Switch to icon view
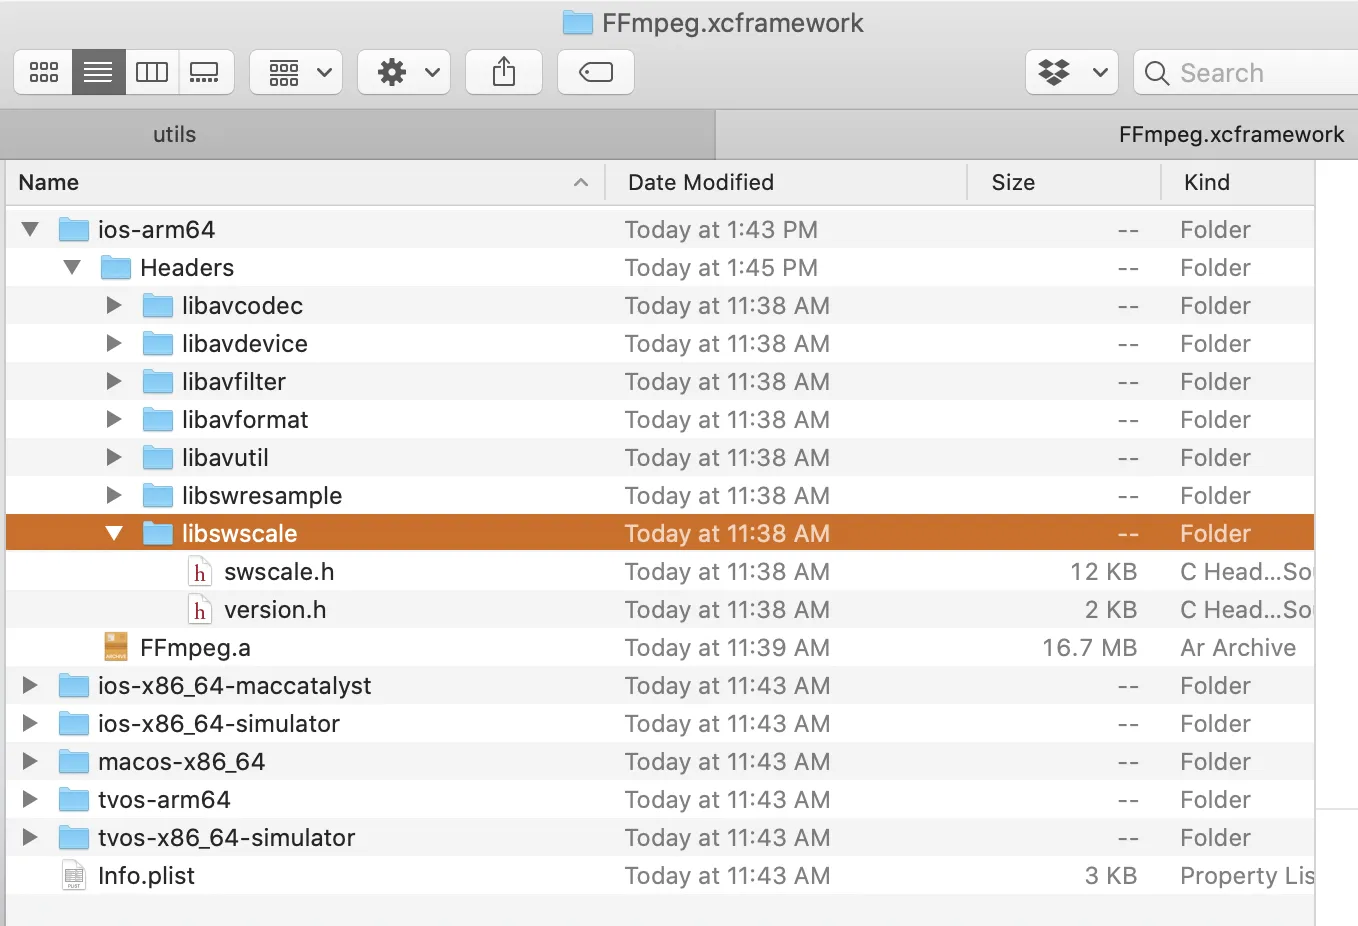Image resolution: width=1358 pixels, height=926 pixels. pyautogui.click(x=44, y=72)
